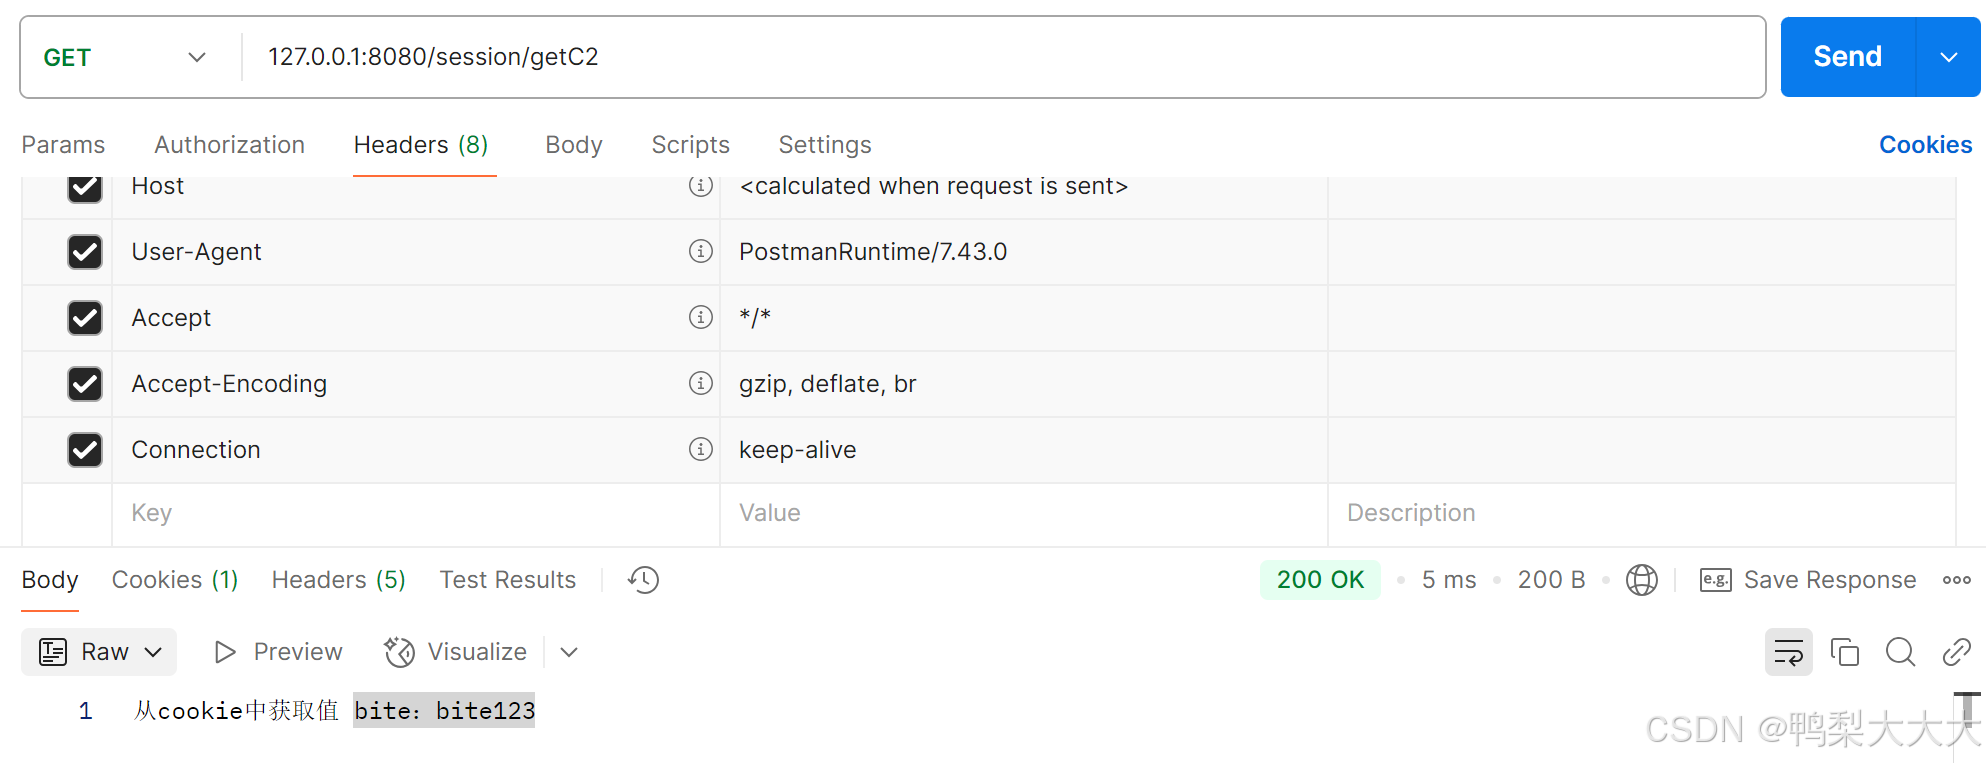1986x763 pixels.
Task: Toggle word wrap in response body
Action: coord(1788,653)
